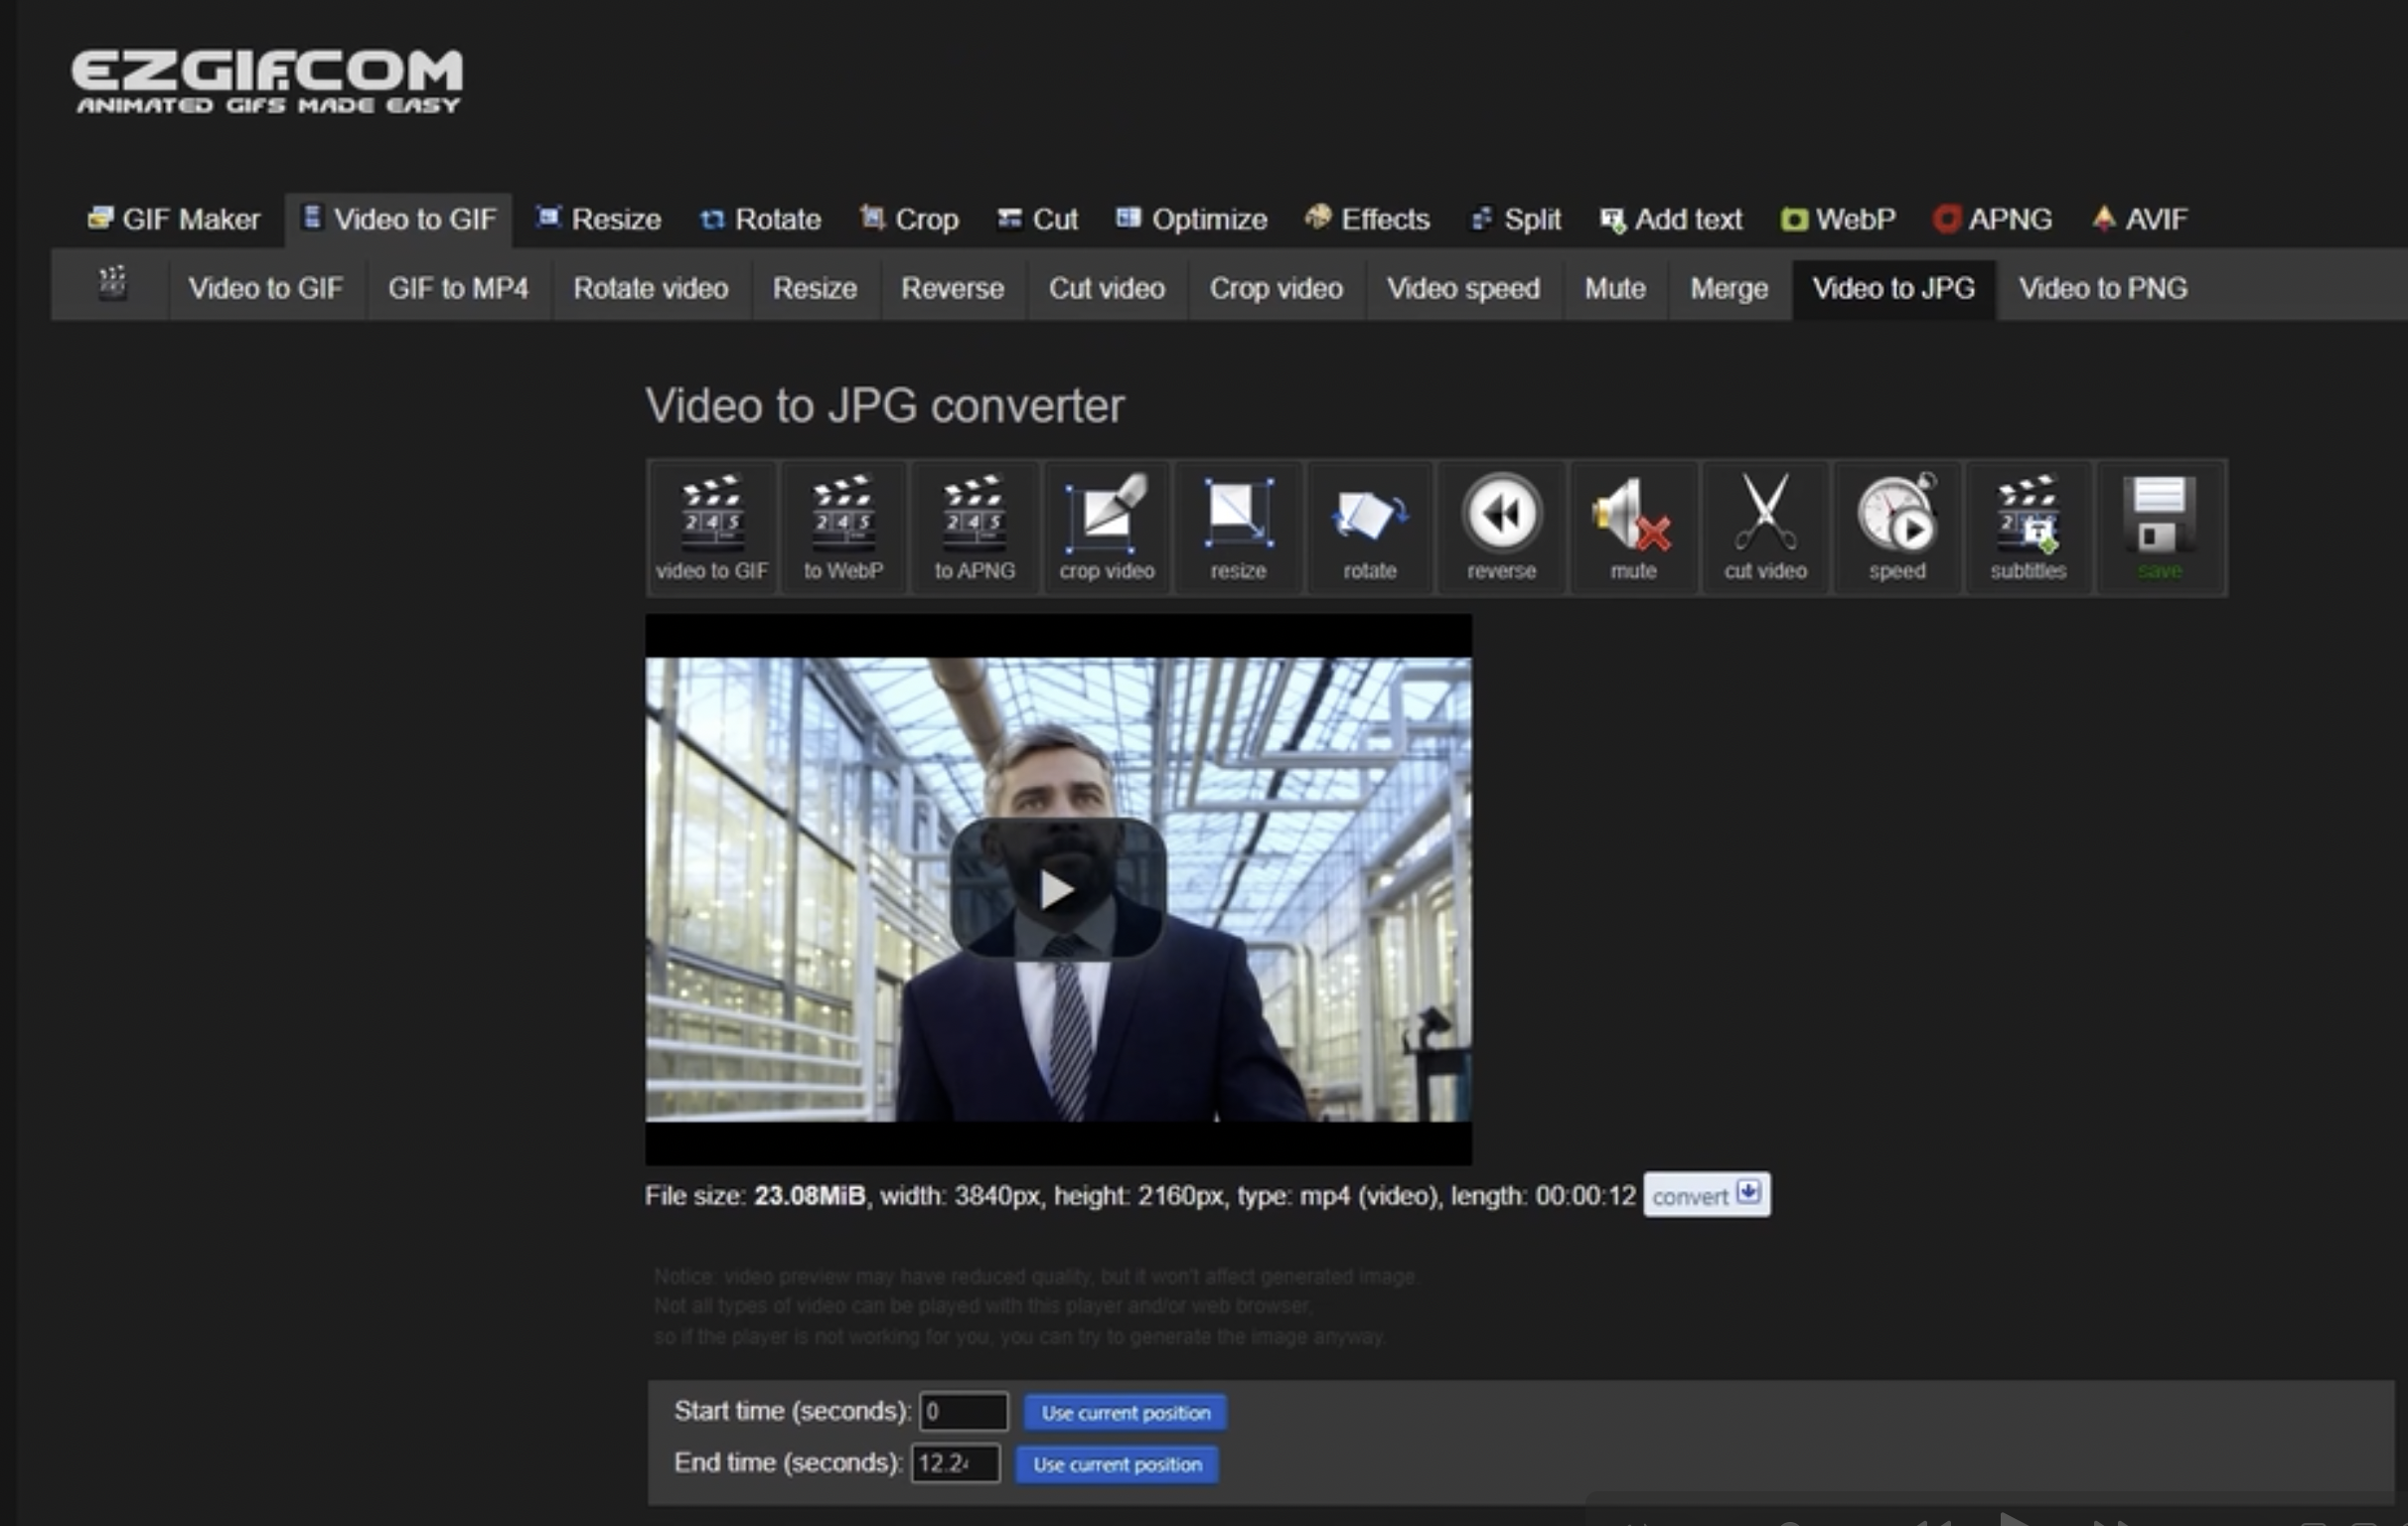Image resolution: width=2408 pixels, height=1526 pixels.
Task: Click the Start time seconds input field
Action: click(963, 1411)
